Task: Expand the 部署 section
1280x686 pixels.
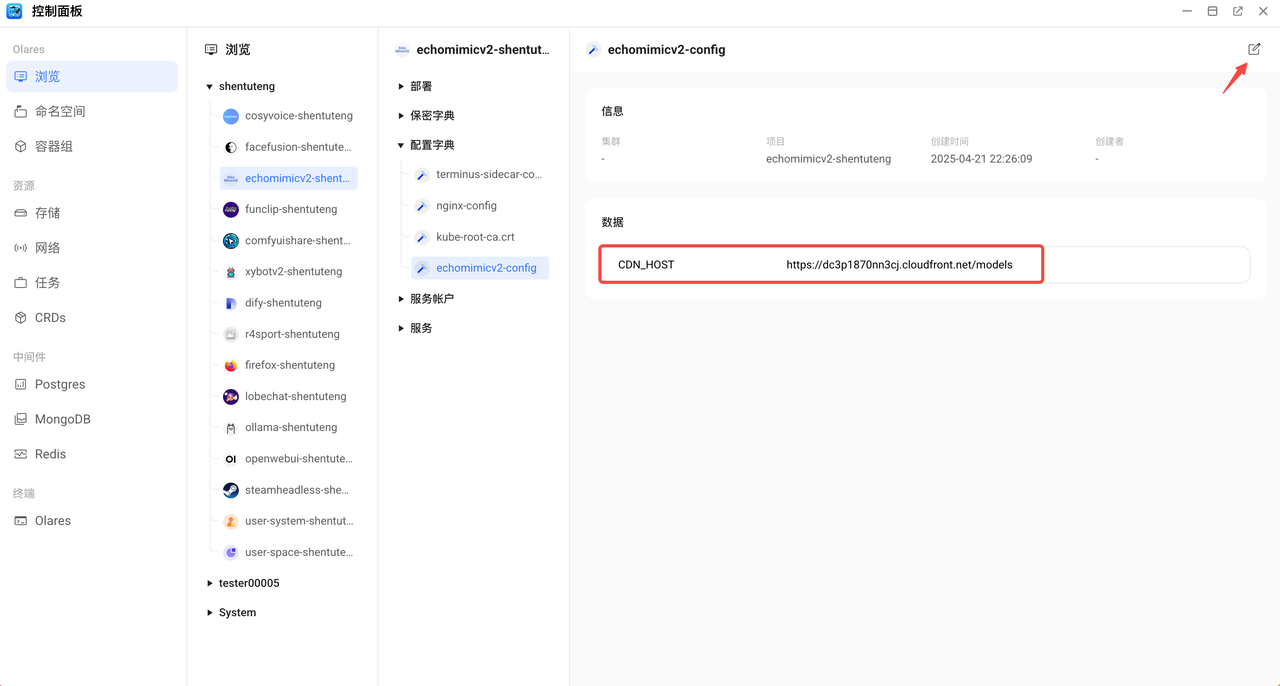Action: coord(401,87)
